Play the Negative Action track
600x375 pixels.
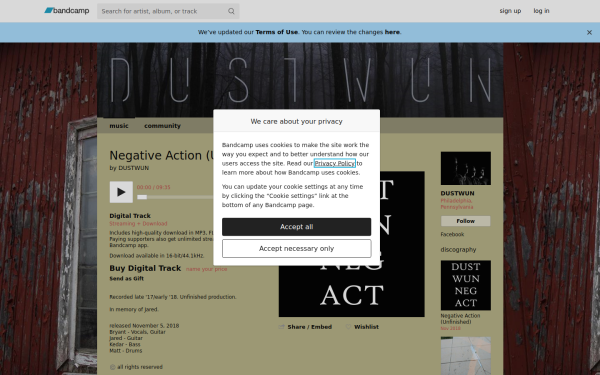(121, 192)
